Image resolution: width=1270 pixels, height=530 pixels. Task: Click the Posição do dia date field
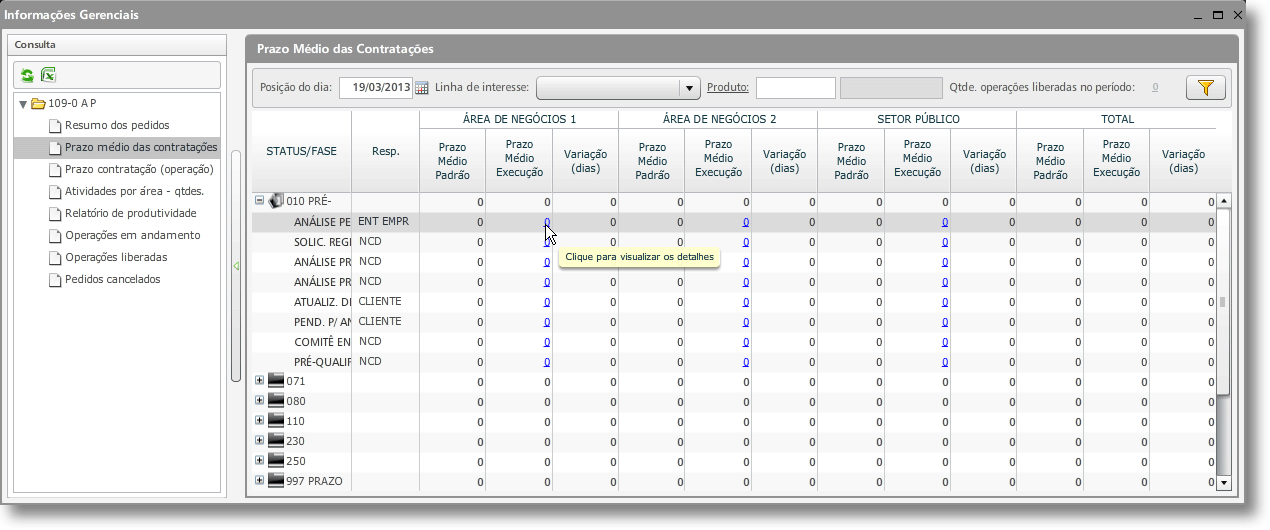377,88
